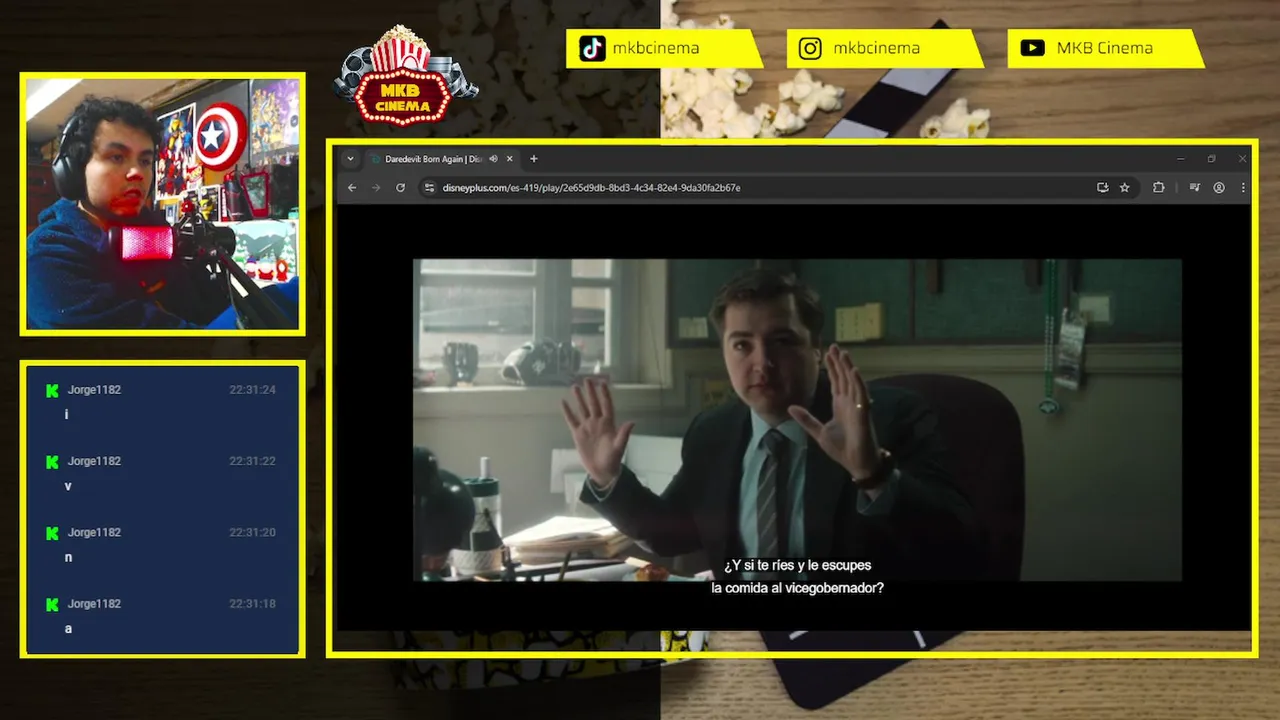
Task: Click the MKB Cinema popcorn logo
Action: [404, 76]
